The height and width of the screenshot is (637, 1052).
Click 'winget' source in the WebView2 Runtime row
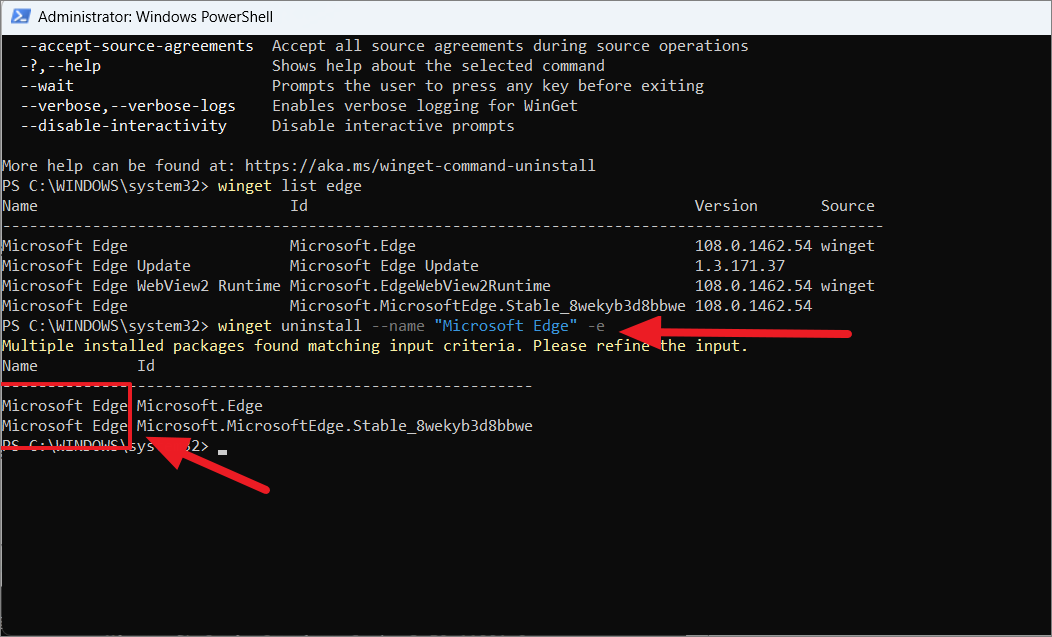coord(847,286)
